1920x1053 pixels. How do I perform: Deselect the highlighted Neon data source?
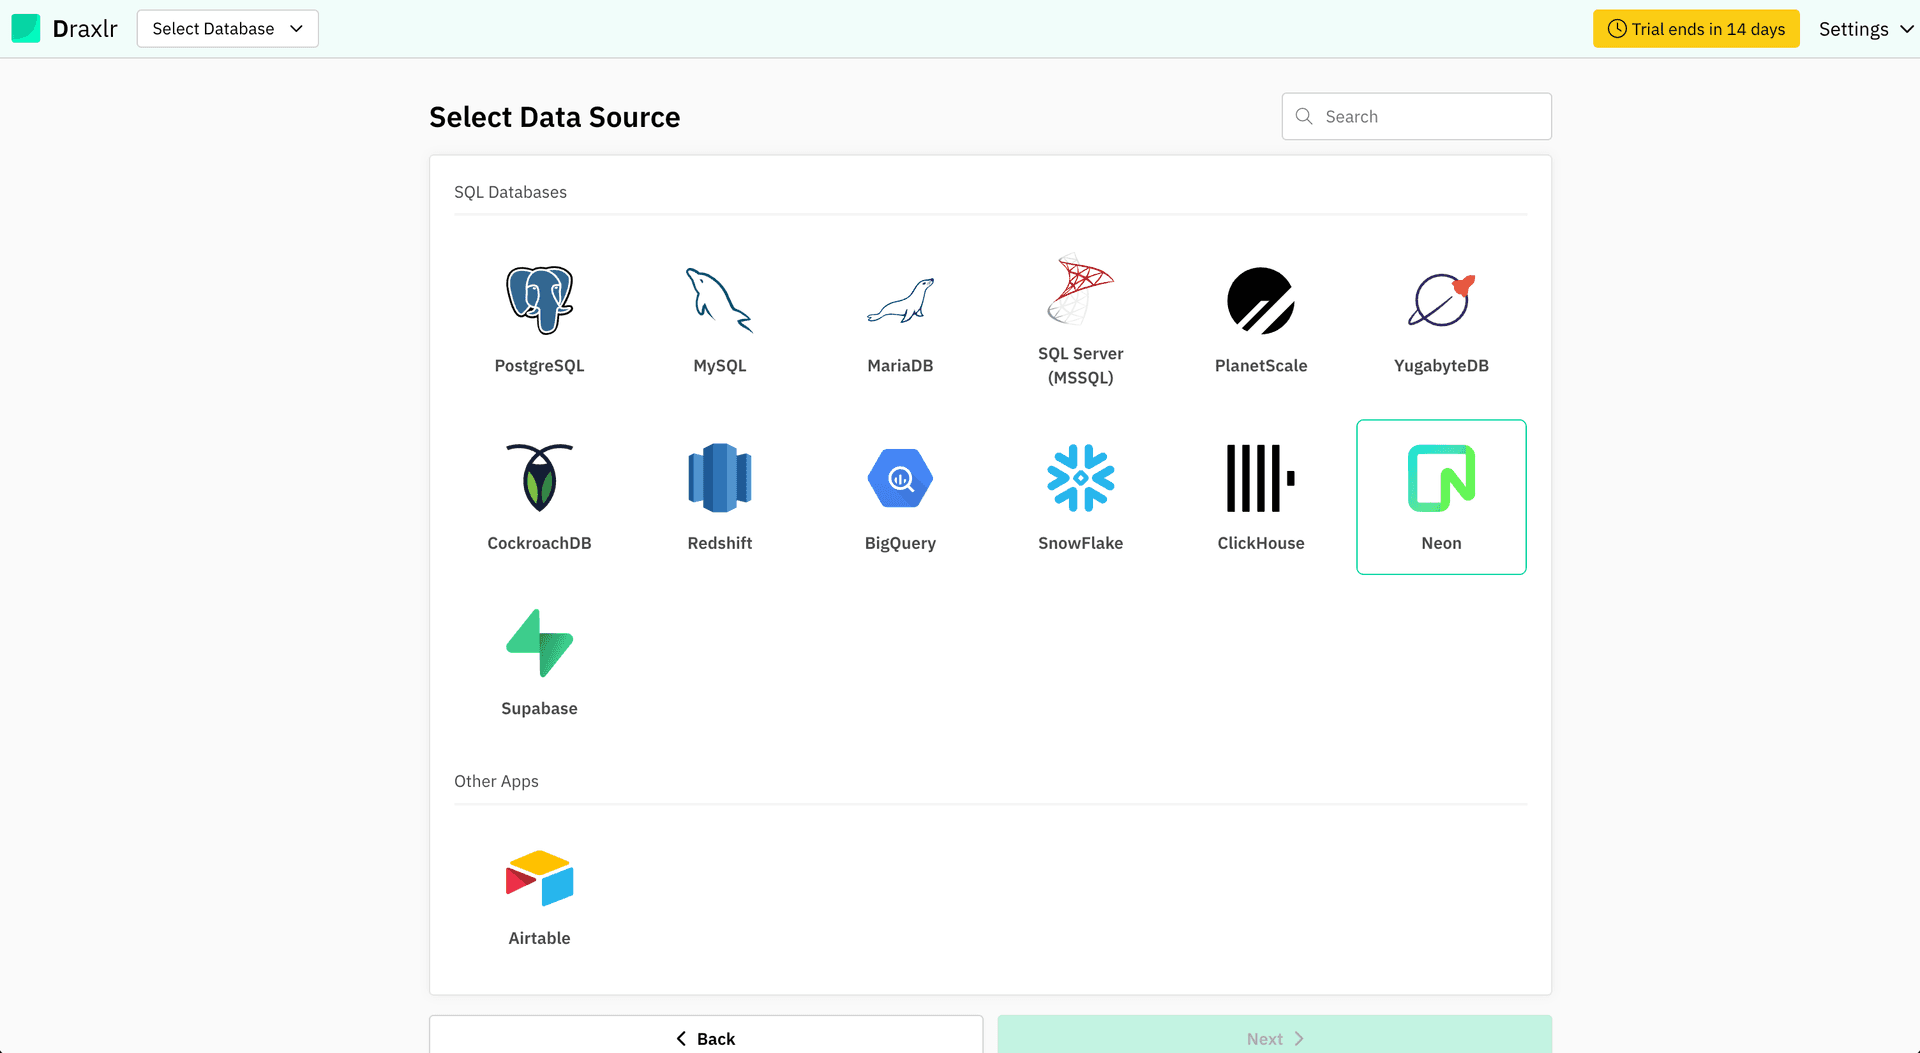[1440, 477]
